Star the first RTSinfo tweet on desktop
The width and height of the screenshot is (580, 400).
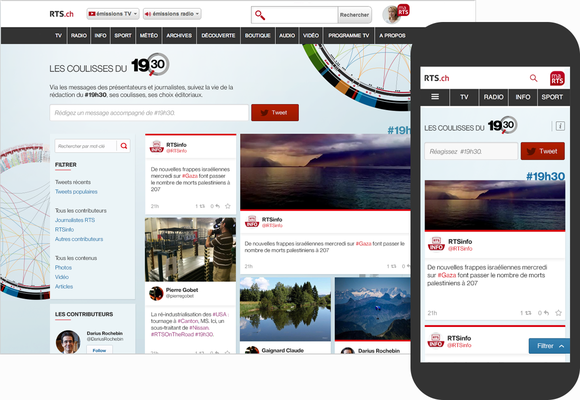point(228,206)
